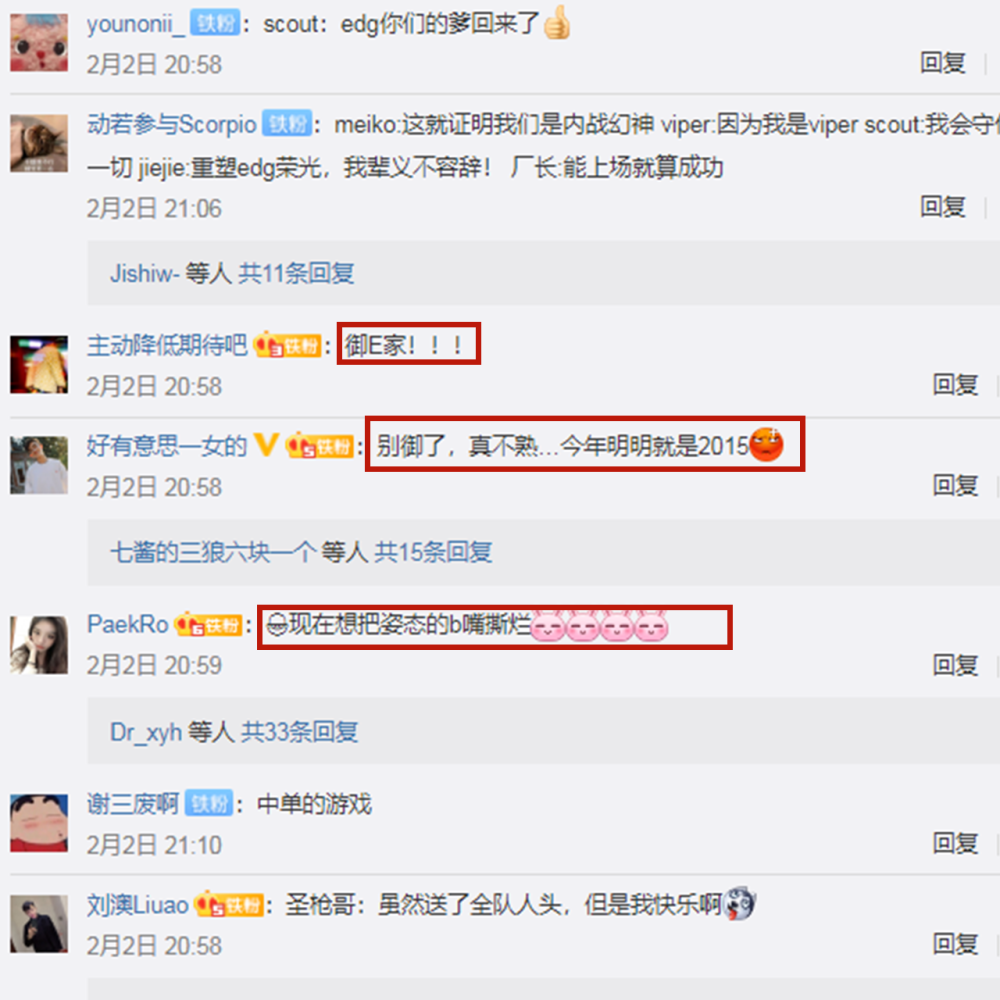Click 回复 under younonii_'s comment
This screenshot has width=1000, height=1000.
point(942,62)
